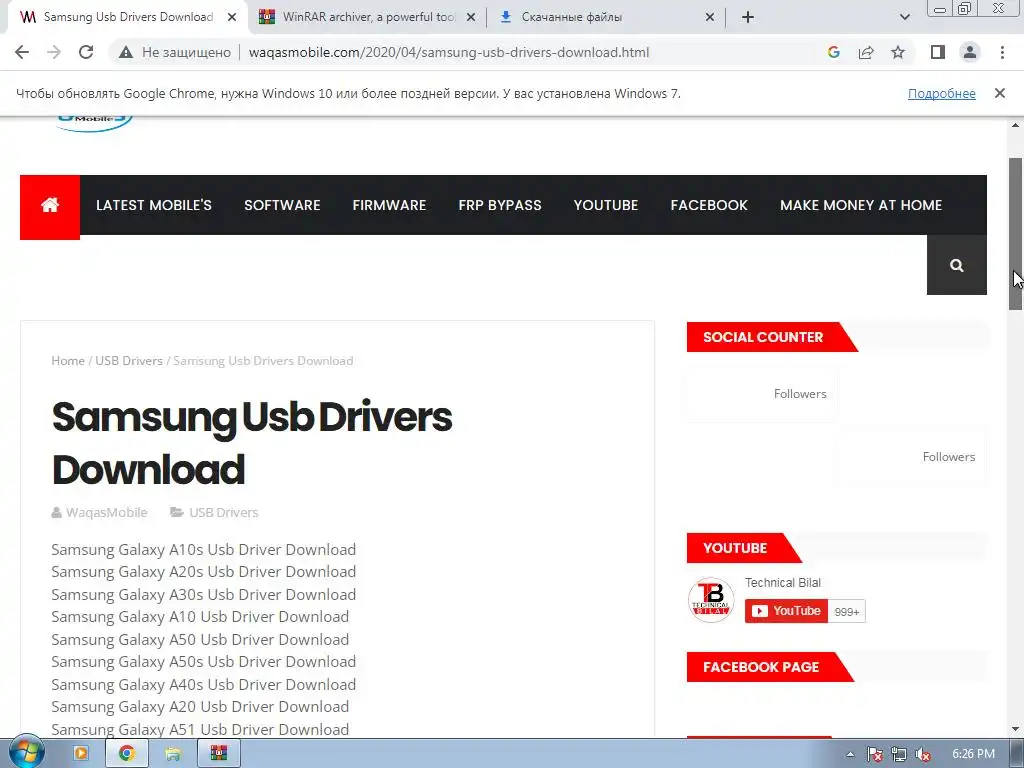Click the page vertical scrollbar thumb
This screenshot has width=1024, height=768.
[x=1016, y=234]
